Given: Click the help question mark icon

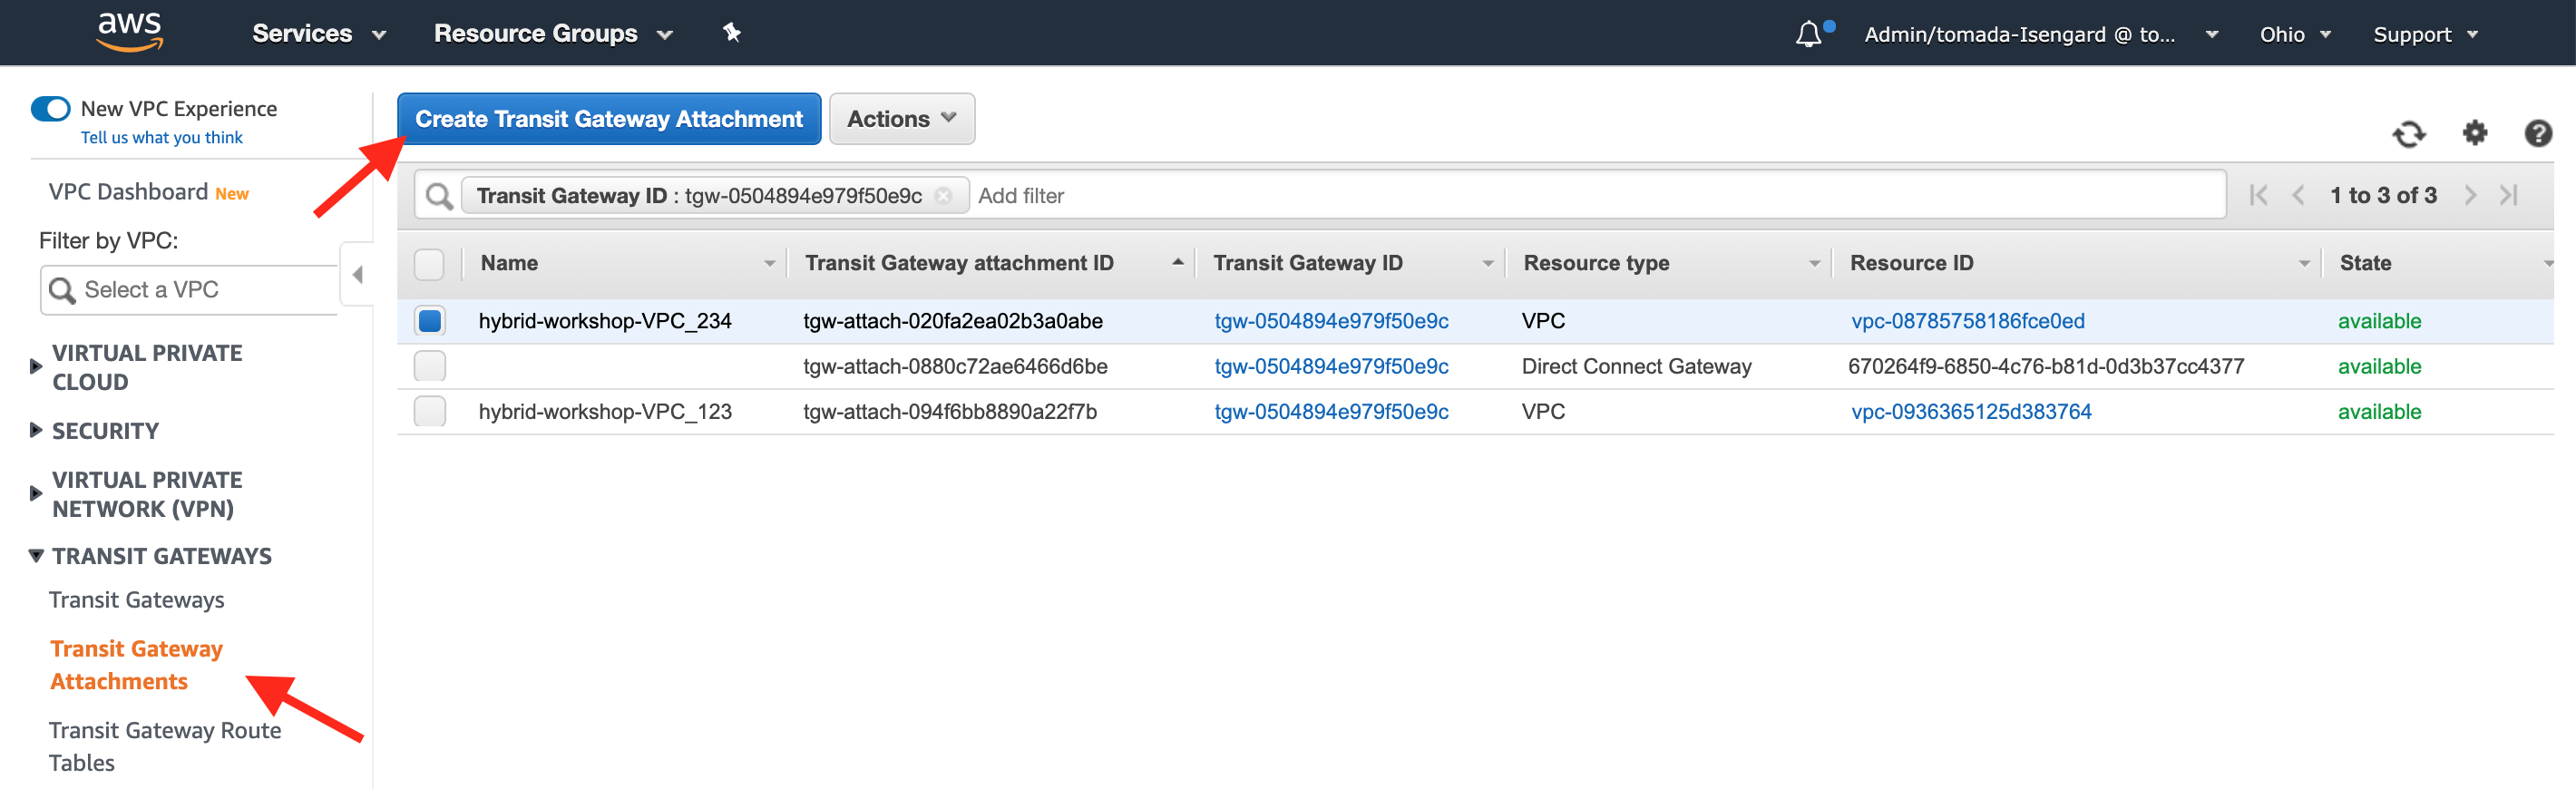Looking at the screenshot, I should pos(2537,133).
